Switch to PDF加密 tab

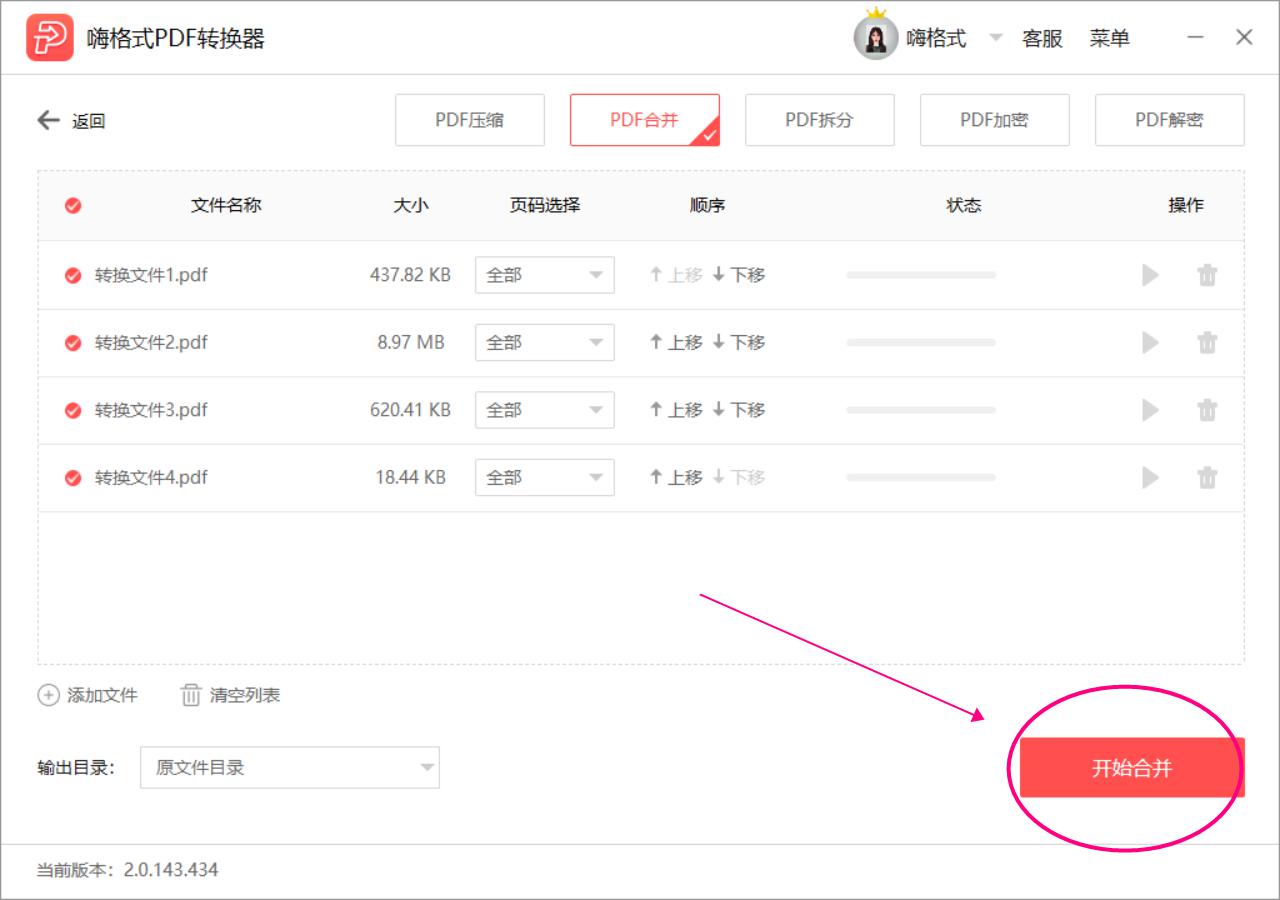click(995, 120)
